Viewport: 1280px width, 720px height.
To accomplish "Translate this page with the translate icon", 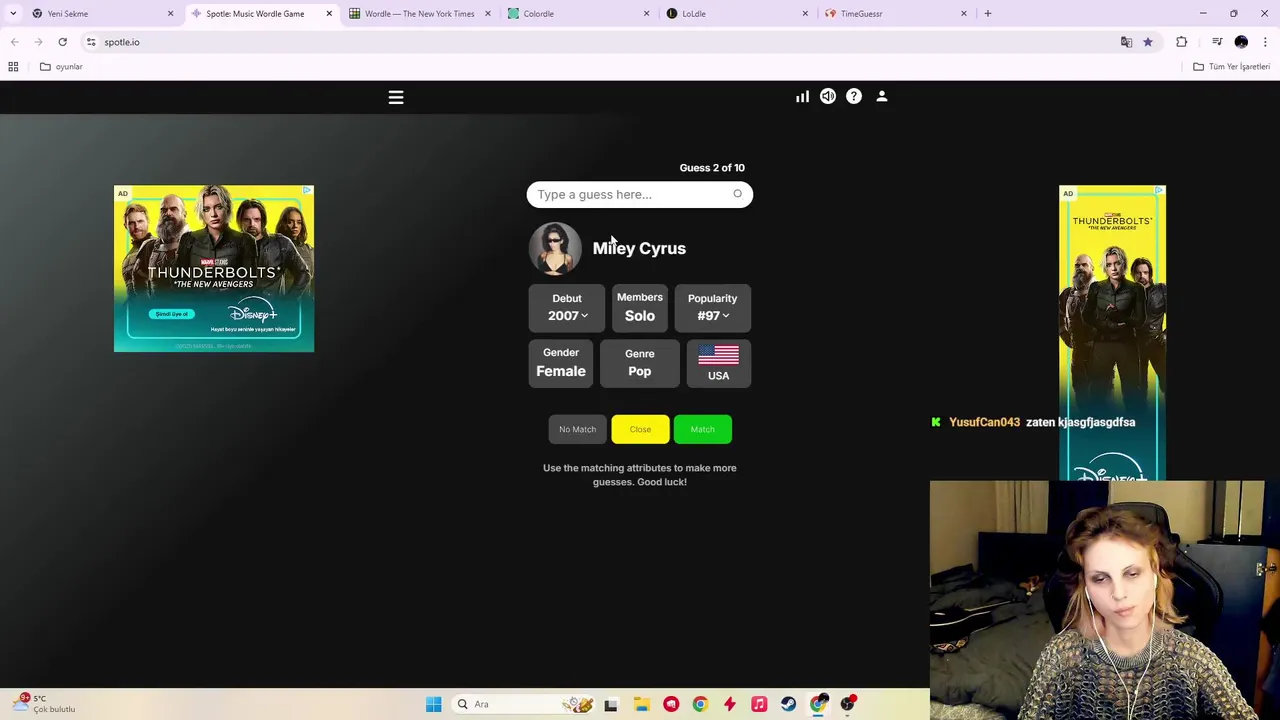I will [x=1126, y=42].
